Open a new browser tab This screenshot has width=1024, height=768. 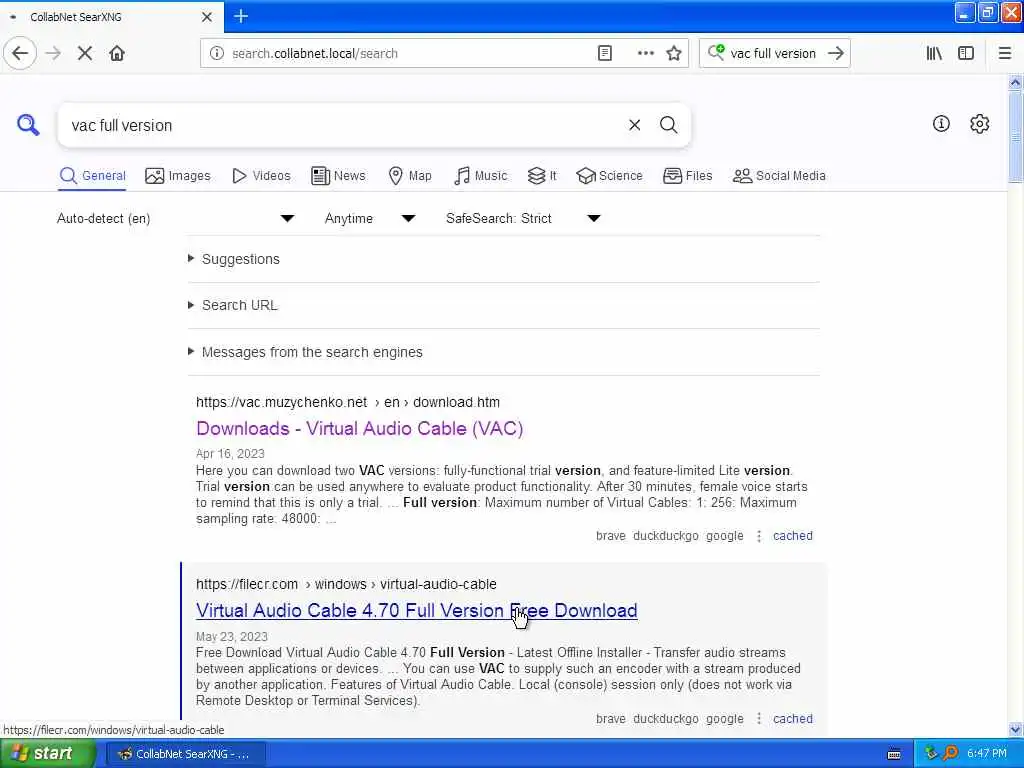[x=241, y=16]
